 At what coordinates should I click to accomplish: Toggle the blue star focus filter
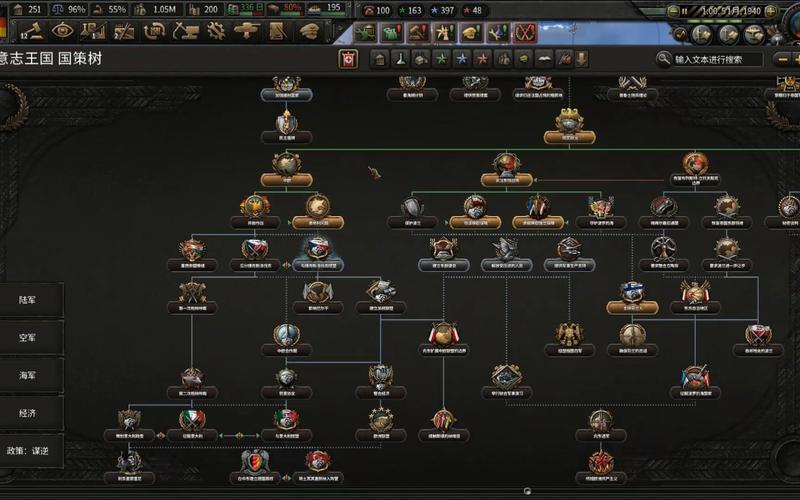point(462,60)
